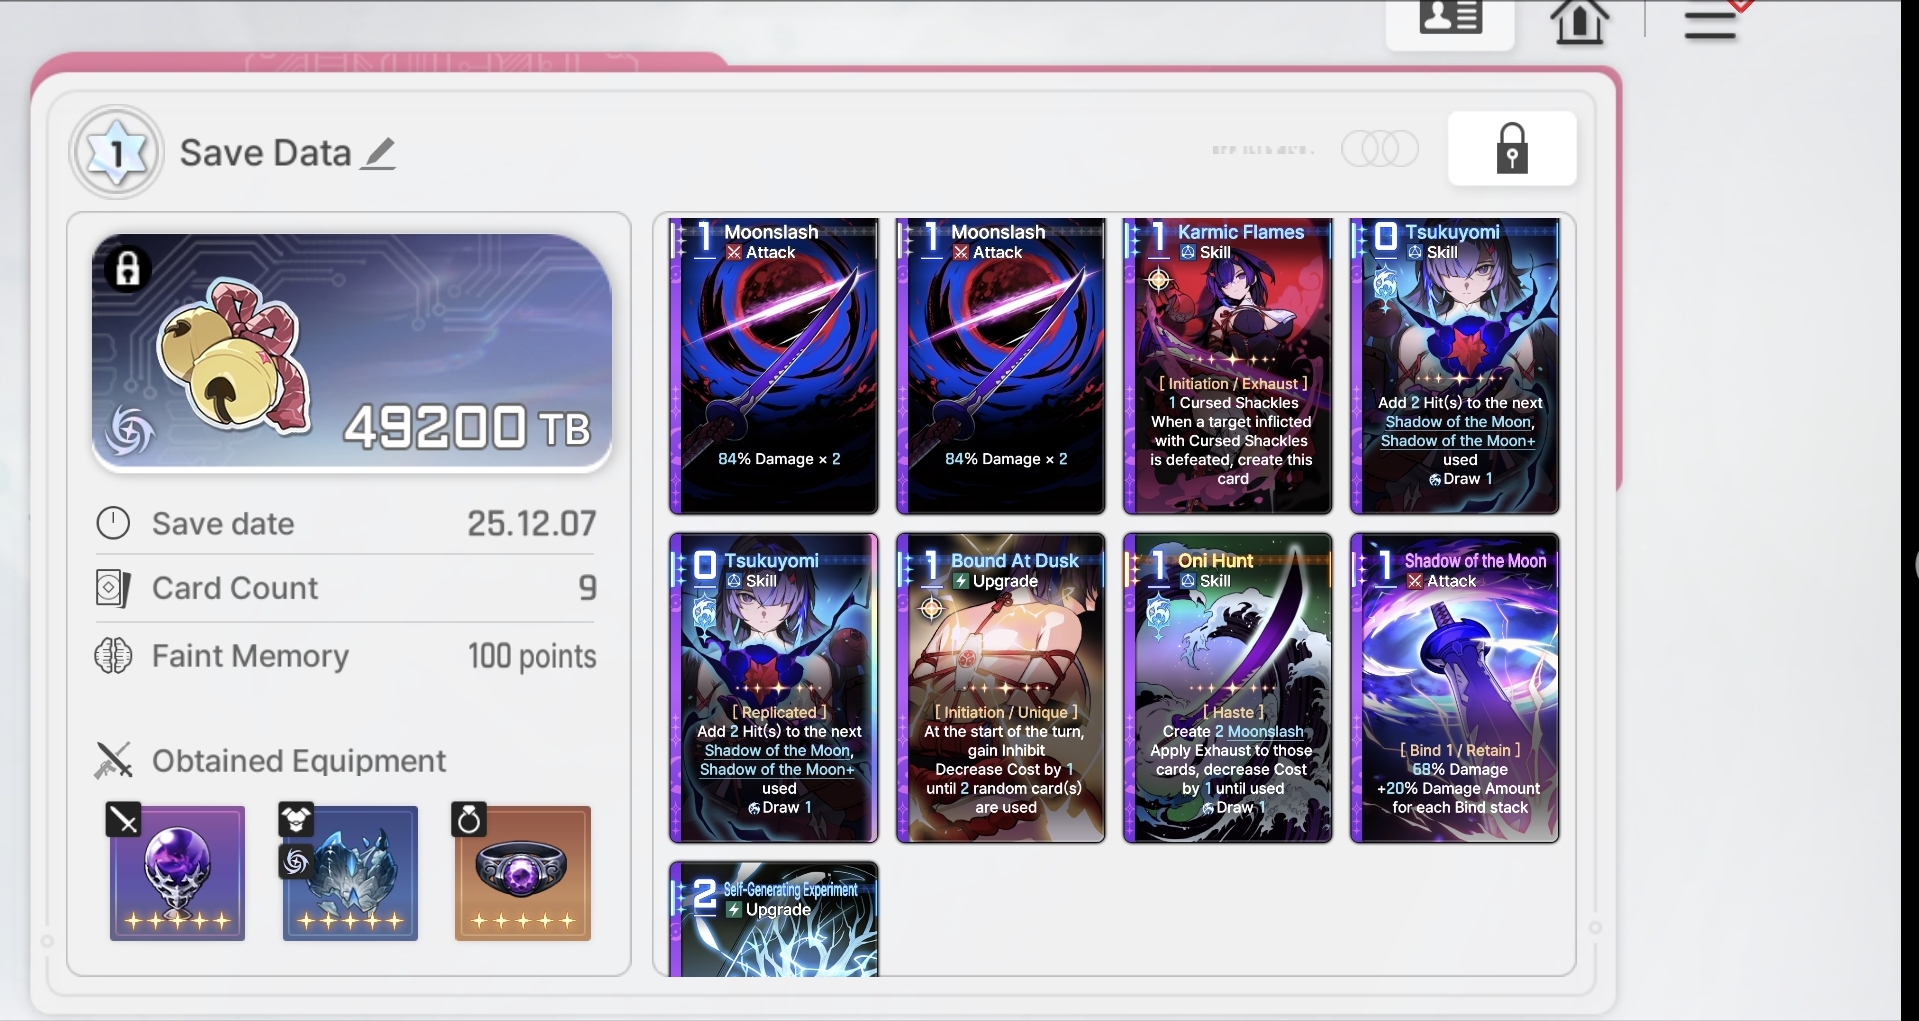
Task: Select the purple gem ring equipment
Action: pos(523,873)
